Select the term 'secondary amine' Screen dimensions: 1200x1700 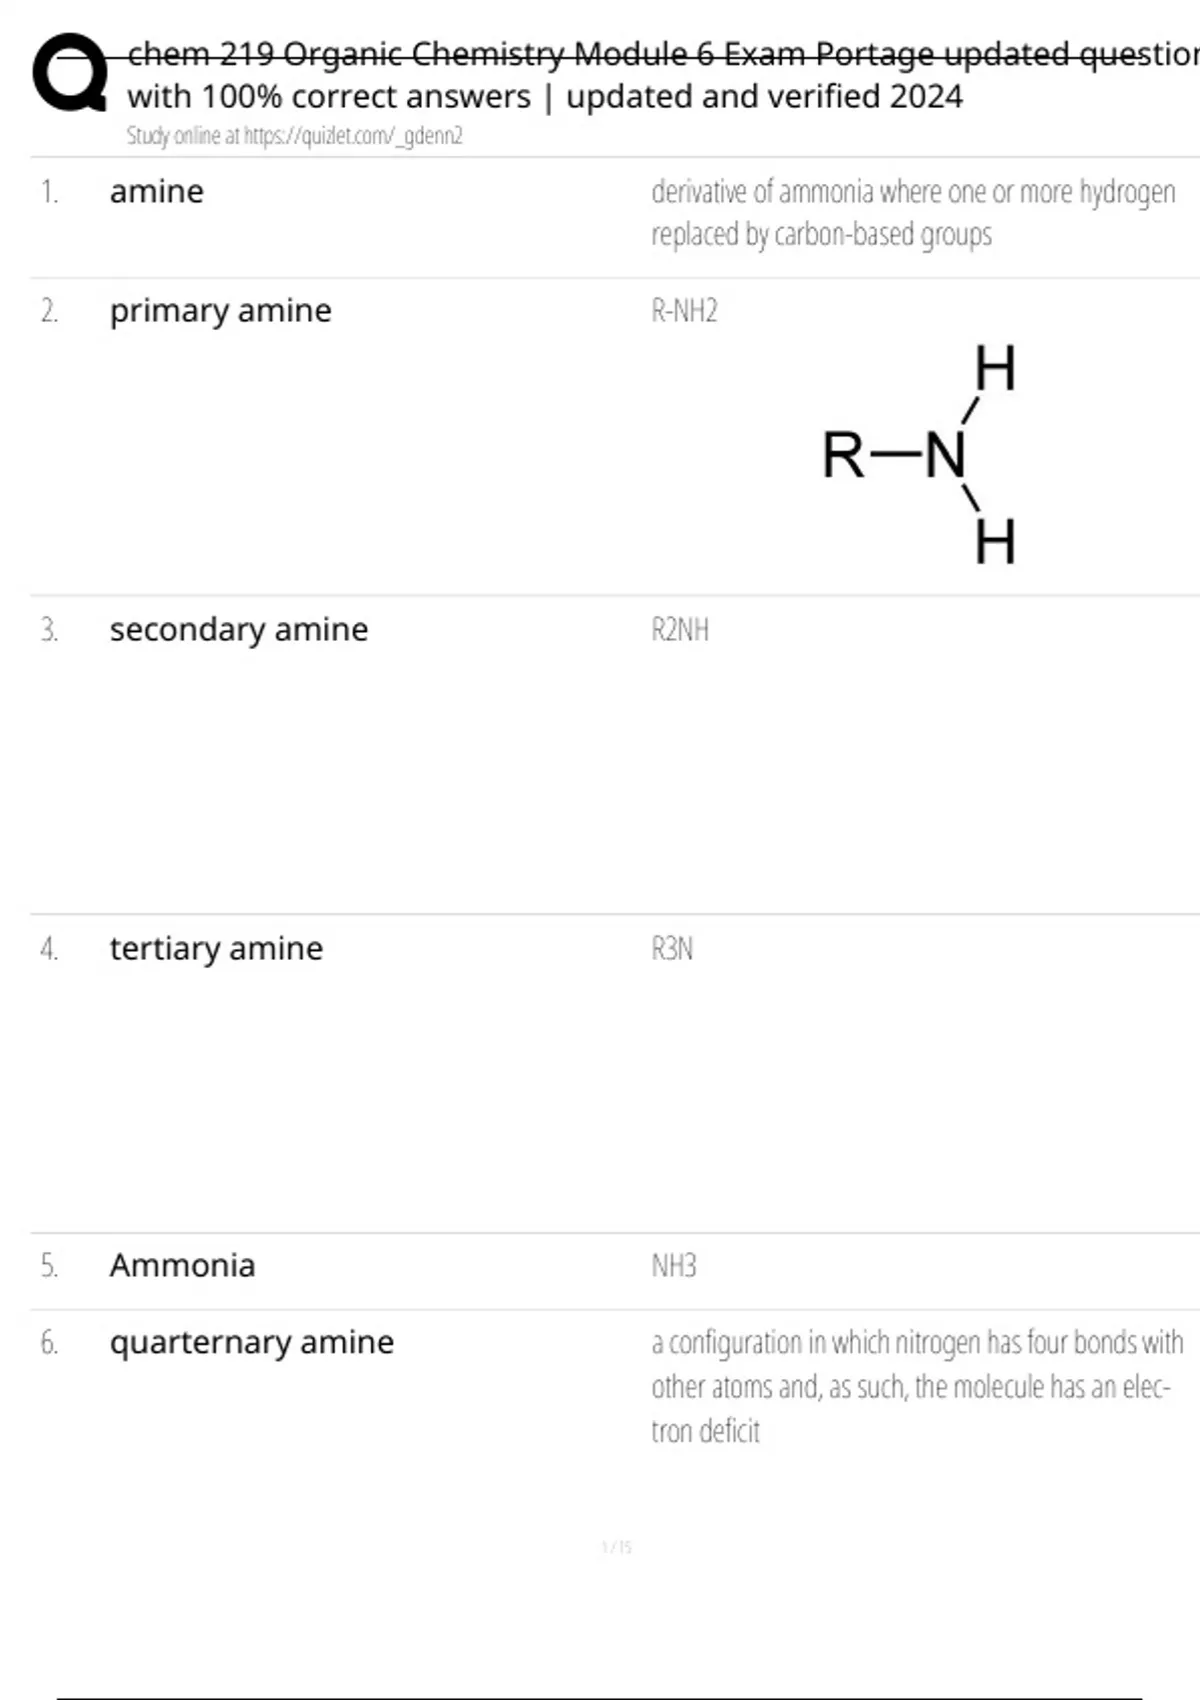coord(239,630)
